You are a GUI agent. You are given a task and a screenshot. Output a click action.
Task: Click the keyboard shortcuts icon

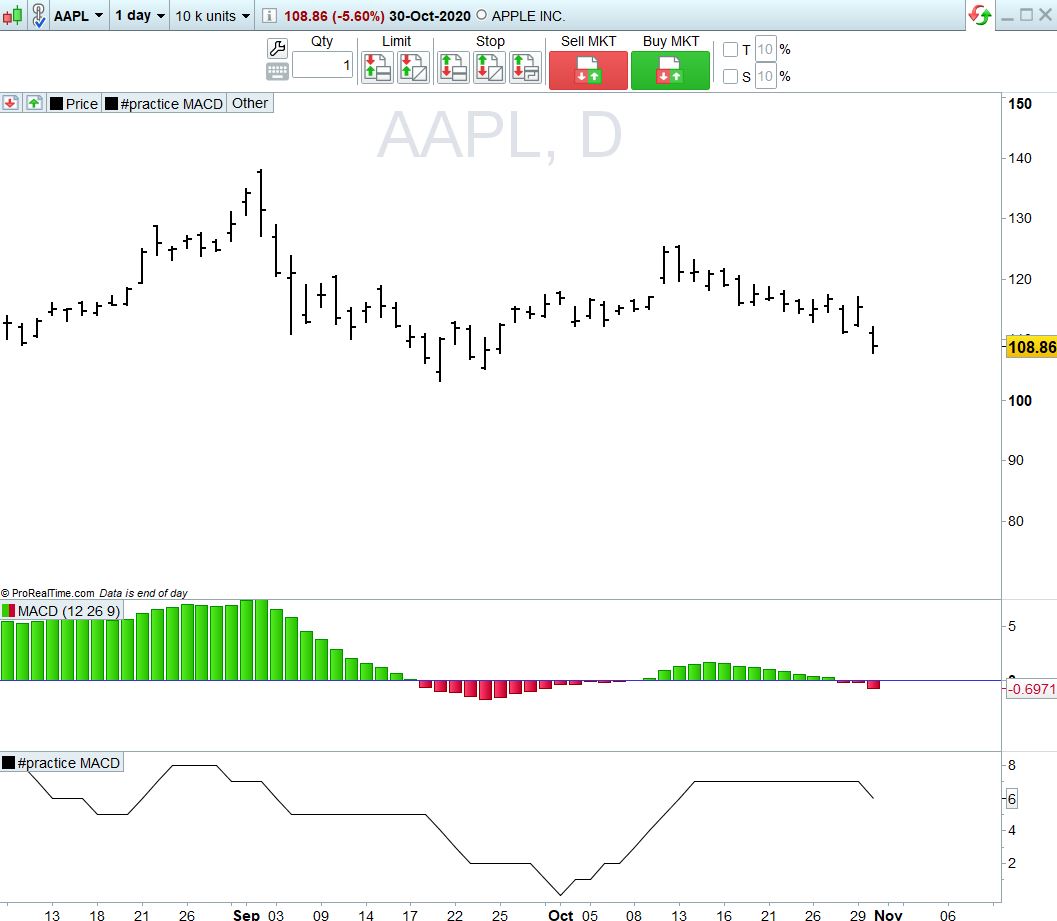coord(277,71)
